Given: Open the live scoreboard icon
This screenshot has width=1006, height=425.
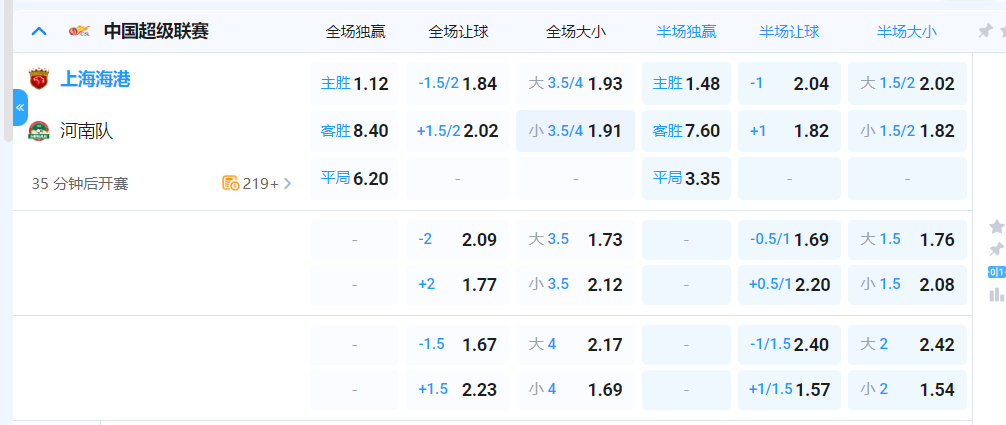Looking at the screenshot, I should point(996,272).
